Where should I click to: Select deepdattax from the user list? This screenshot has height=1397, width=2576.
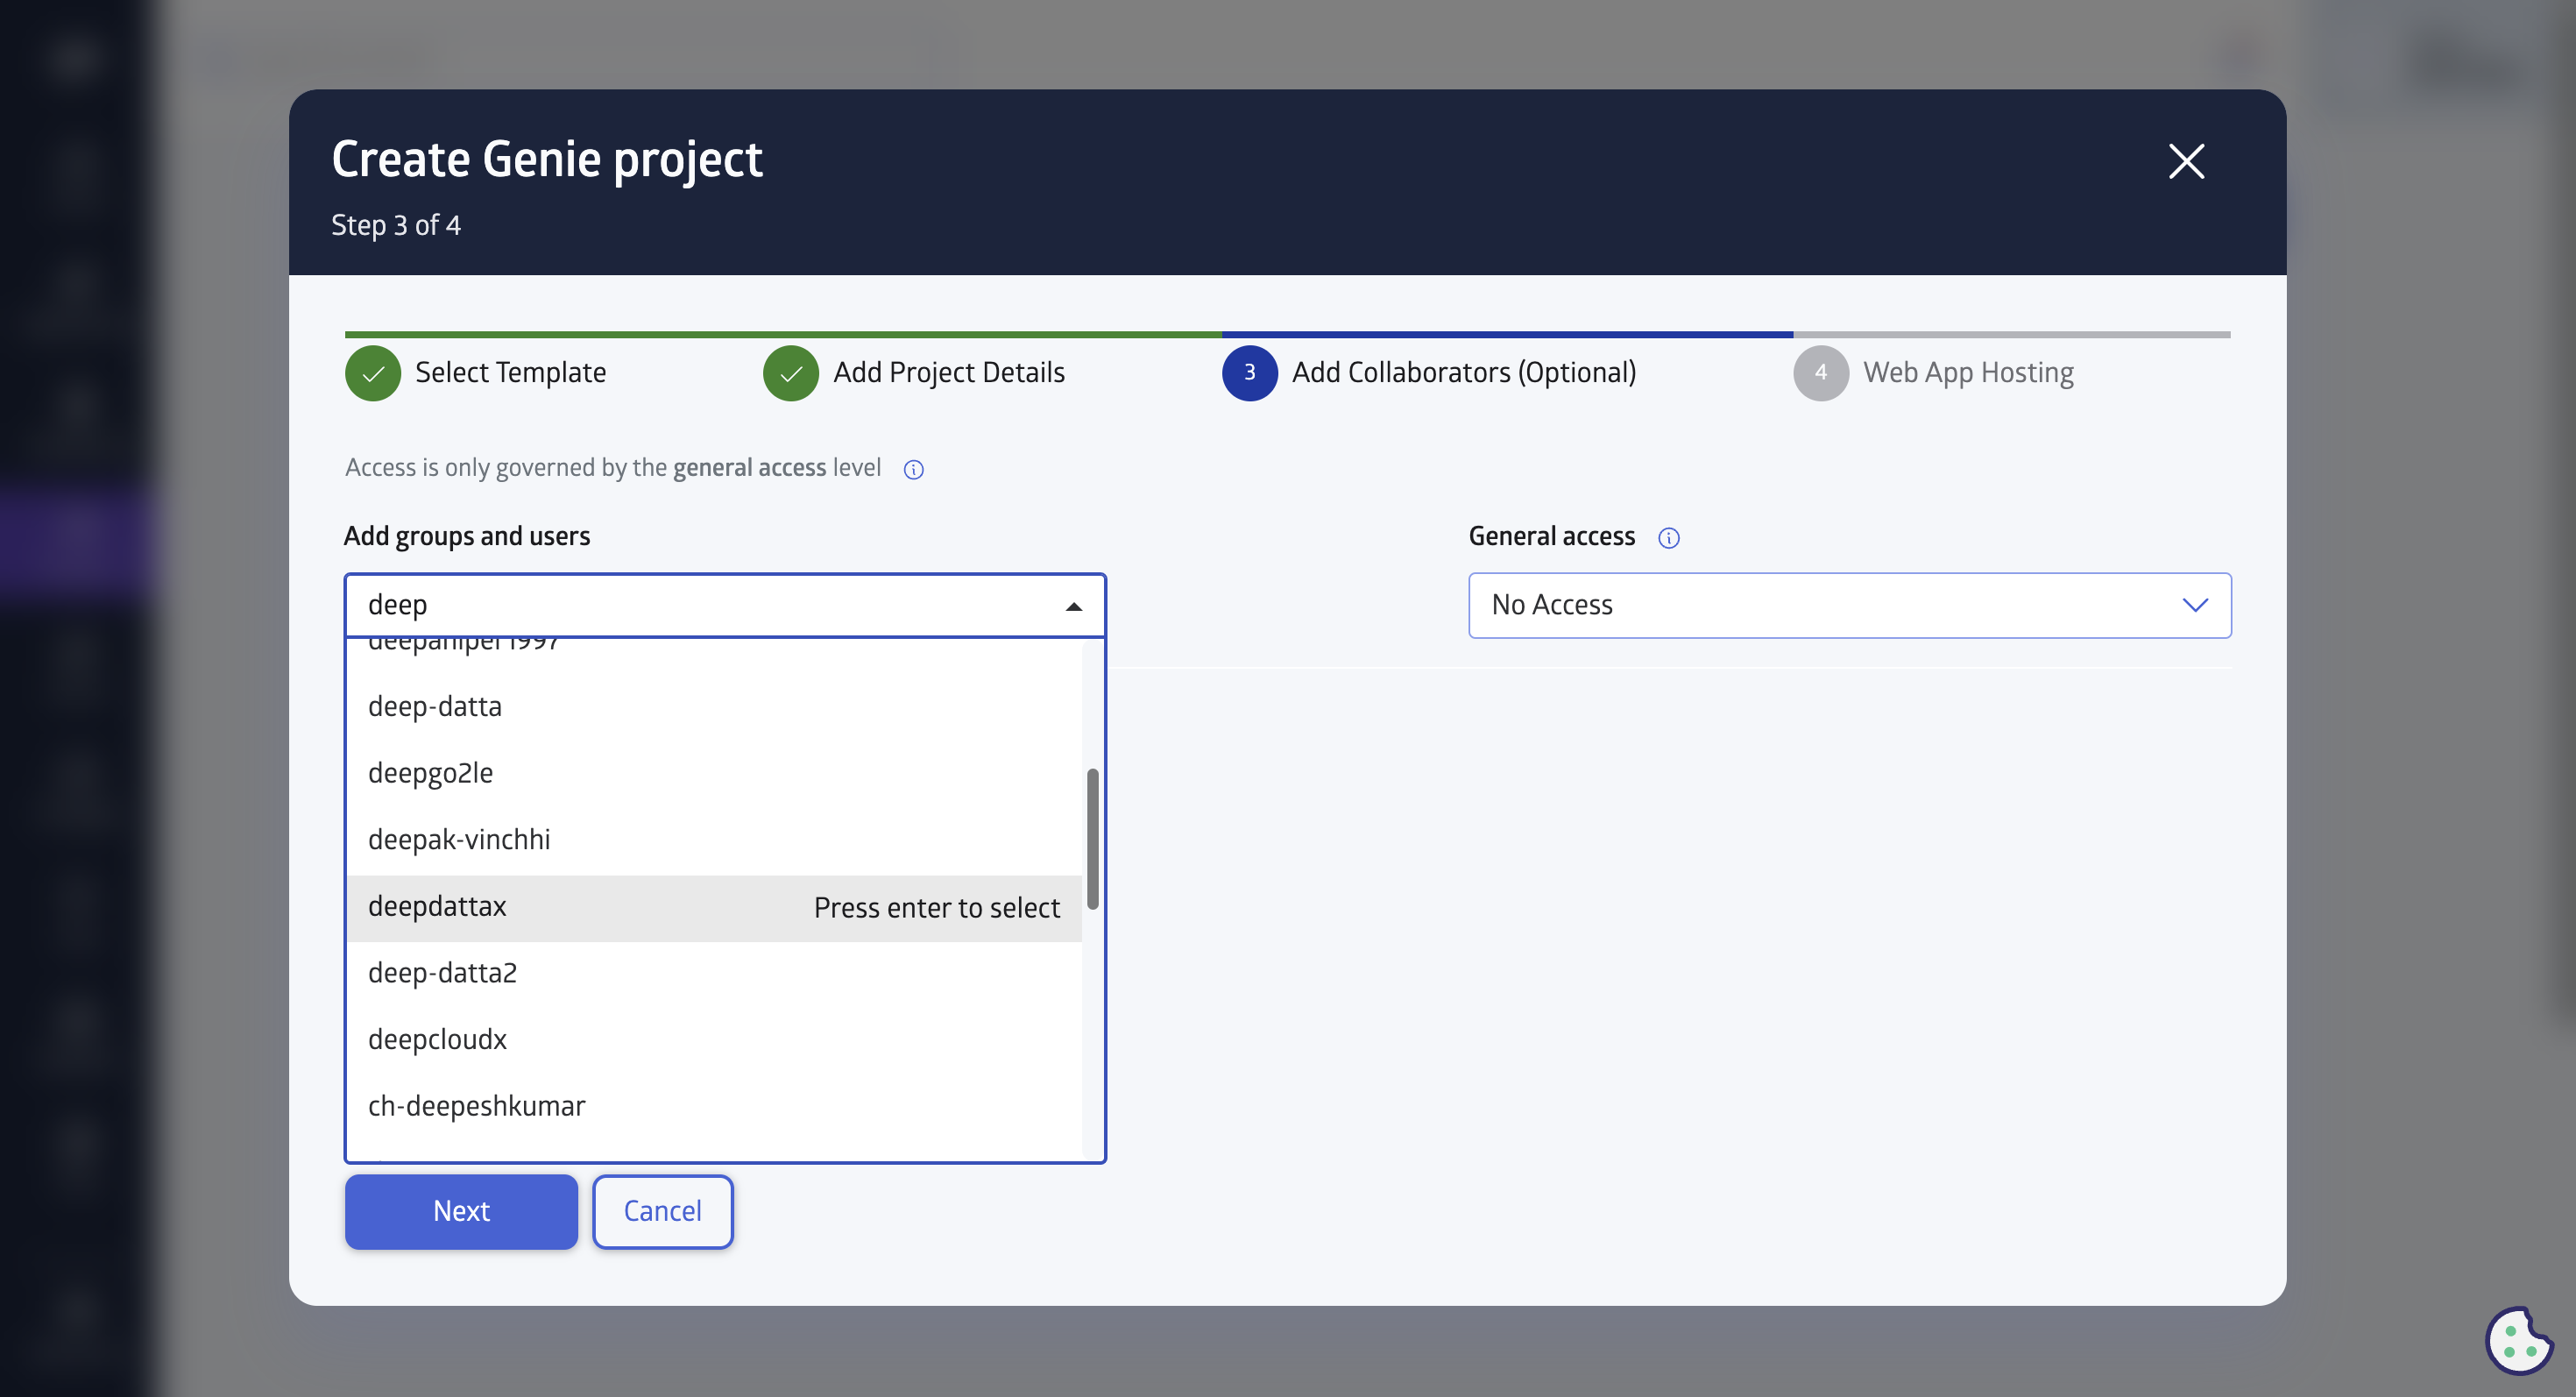438,907
